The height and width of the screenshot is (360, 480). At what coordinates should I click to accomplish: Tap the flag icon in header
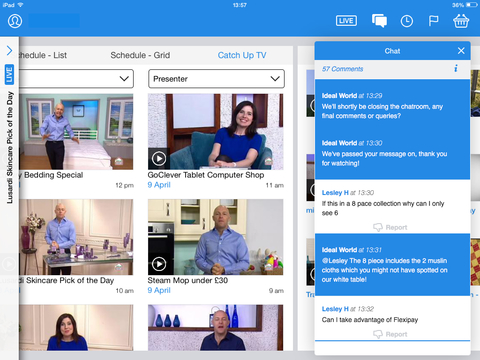click(x=433, y=21)
